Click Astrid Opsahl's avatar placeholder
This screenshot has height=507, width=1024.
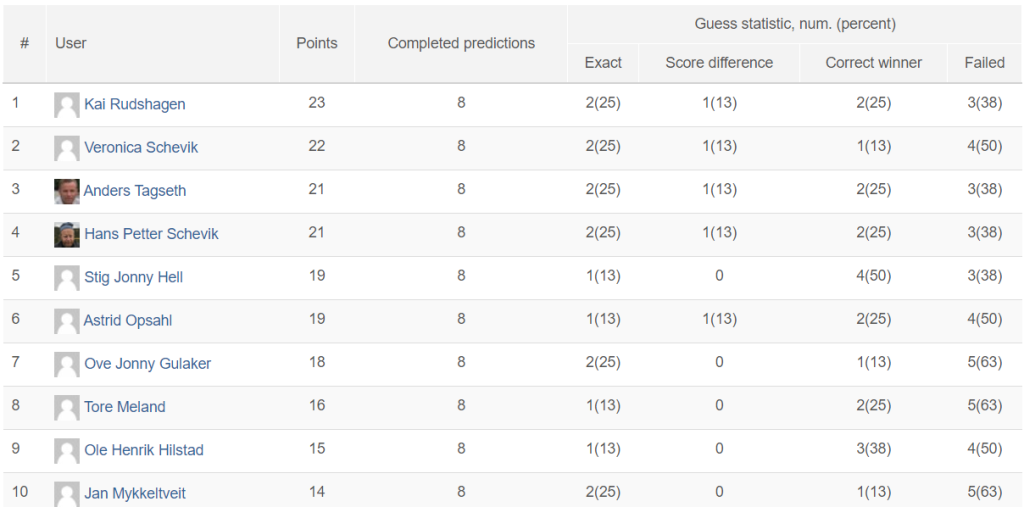67,321
